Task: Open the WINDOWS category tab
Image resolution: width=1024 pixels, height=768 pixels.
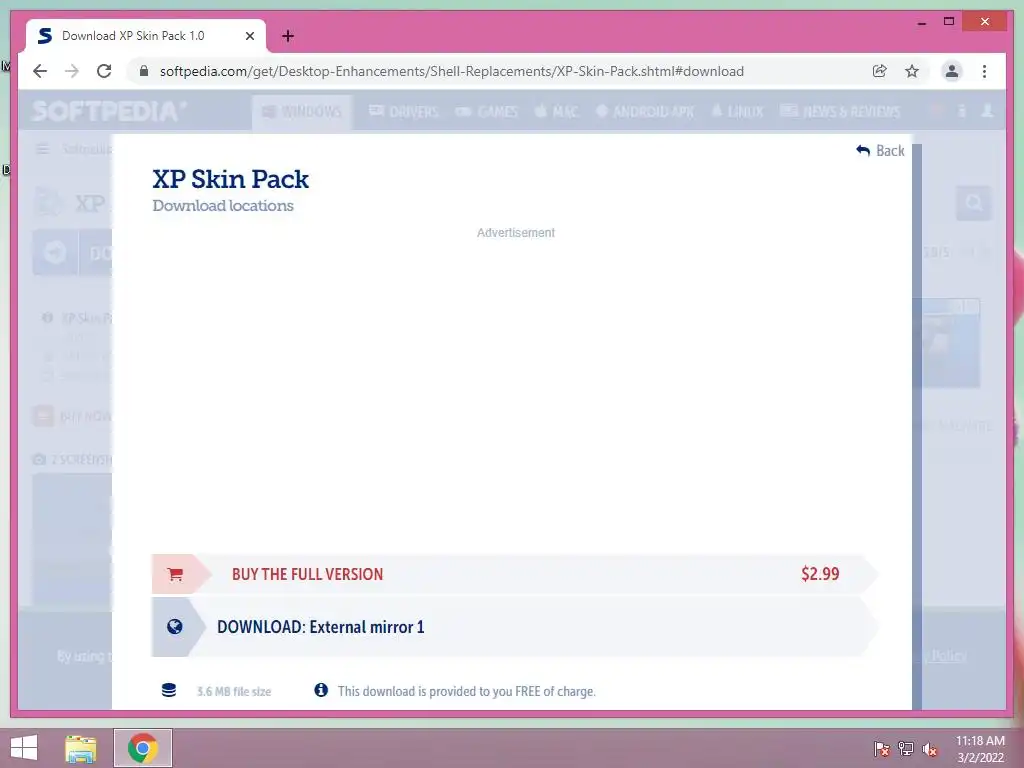Action: pyautogui.click(x=302, y=112)
